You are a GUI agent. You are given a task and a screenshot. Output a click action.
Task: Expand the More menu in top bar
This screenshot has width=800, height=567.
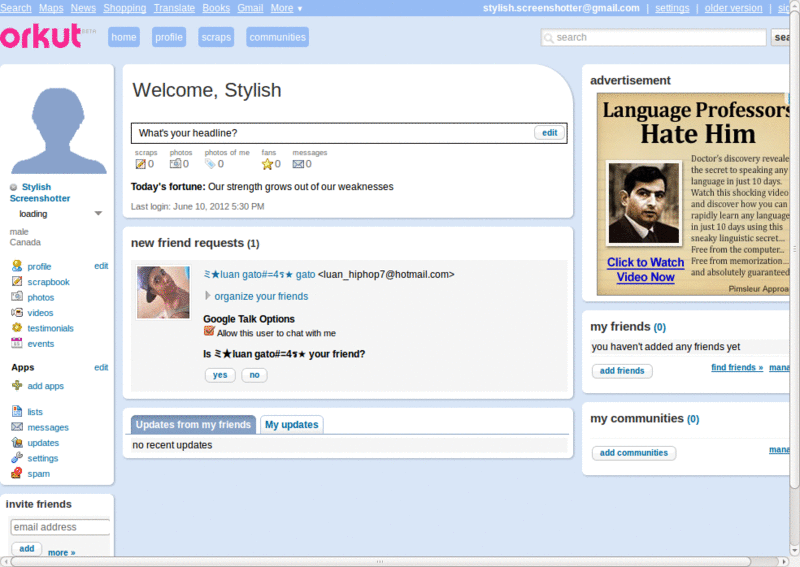(x=286, y=8)
